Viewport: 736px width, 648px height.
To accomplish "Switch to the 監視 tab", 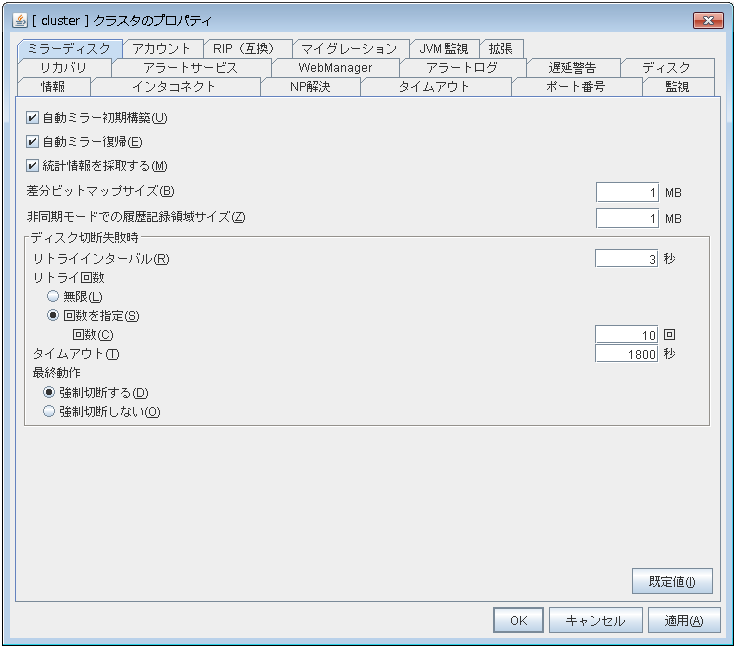I will click(x=678, y=87).
